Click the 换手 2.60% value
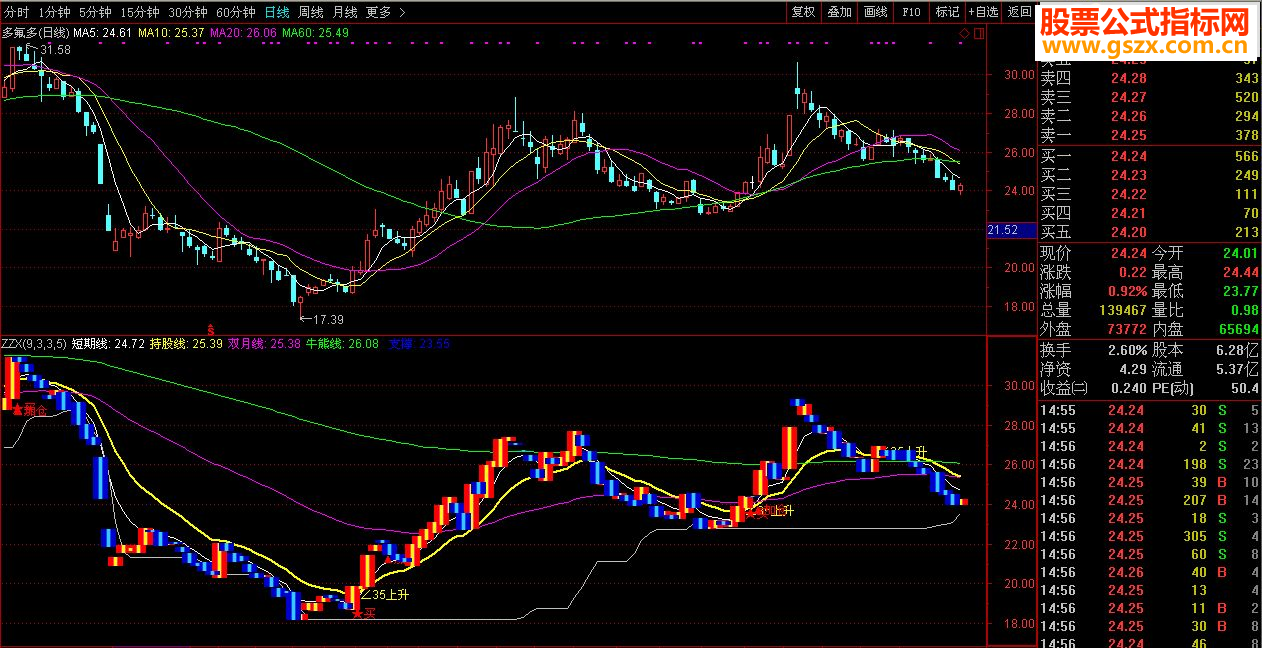The image size is (1262, 648). (1128, 350)
